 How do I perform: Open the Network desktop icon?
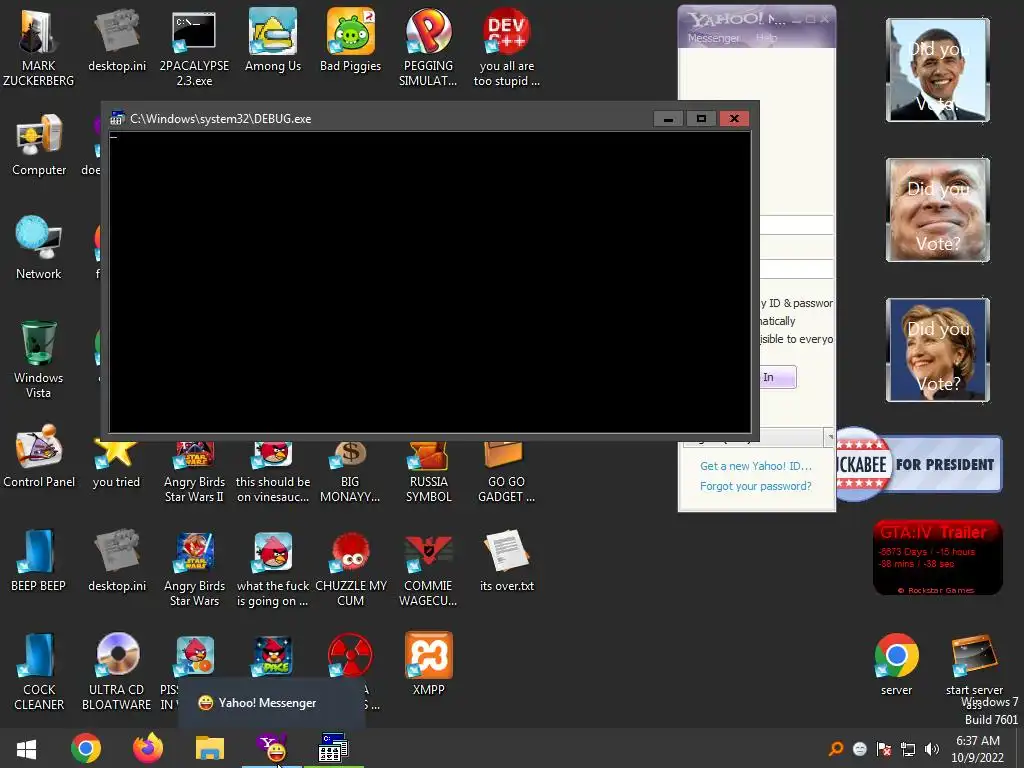coord(39,248)
